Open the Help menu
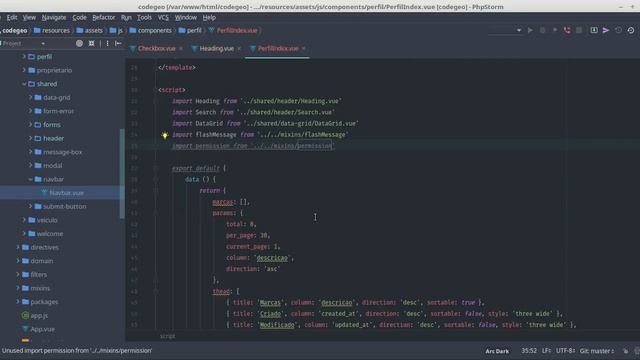Screen dimensions: 640x360 (x=209, y=18)
